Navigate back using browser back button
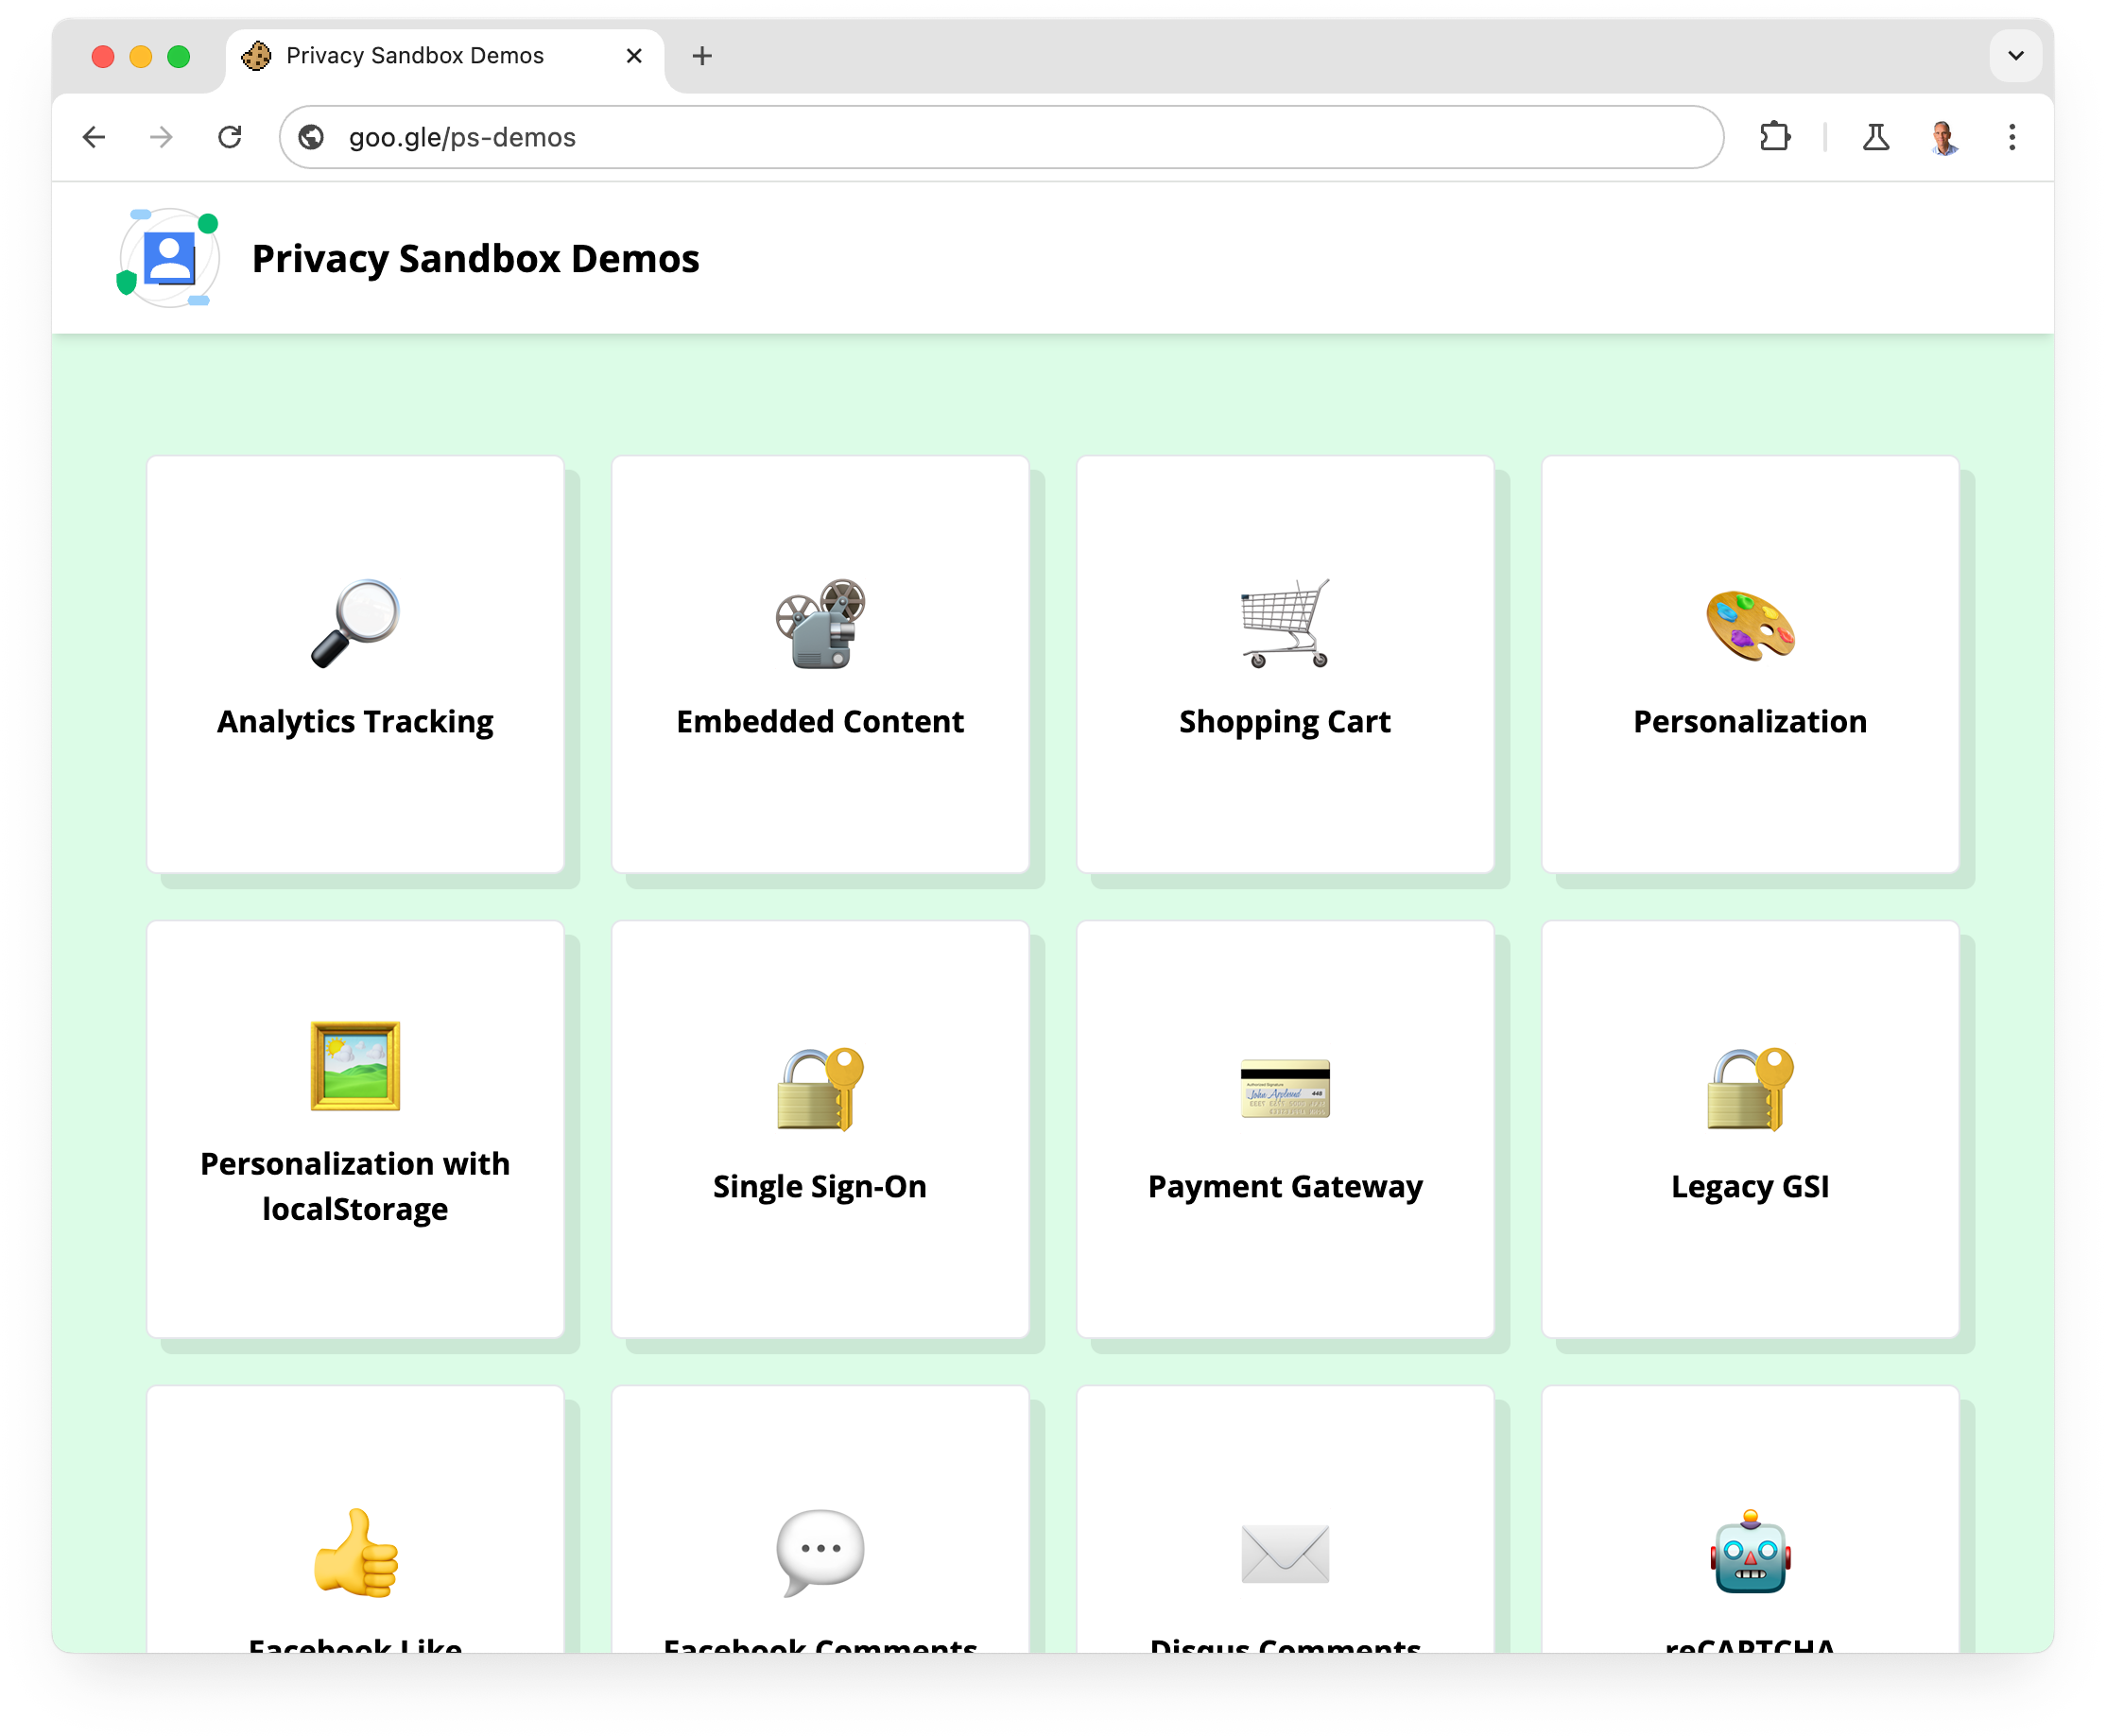 point(93,138)
